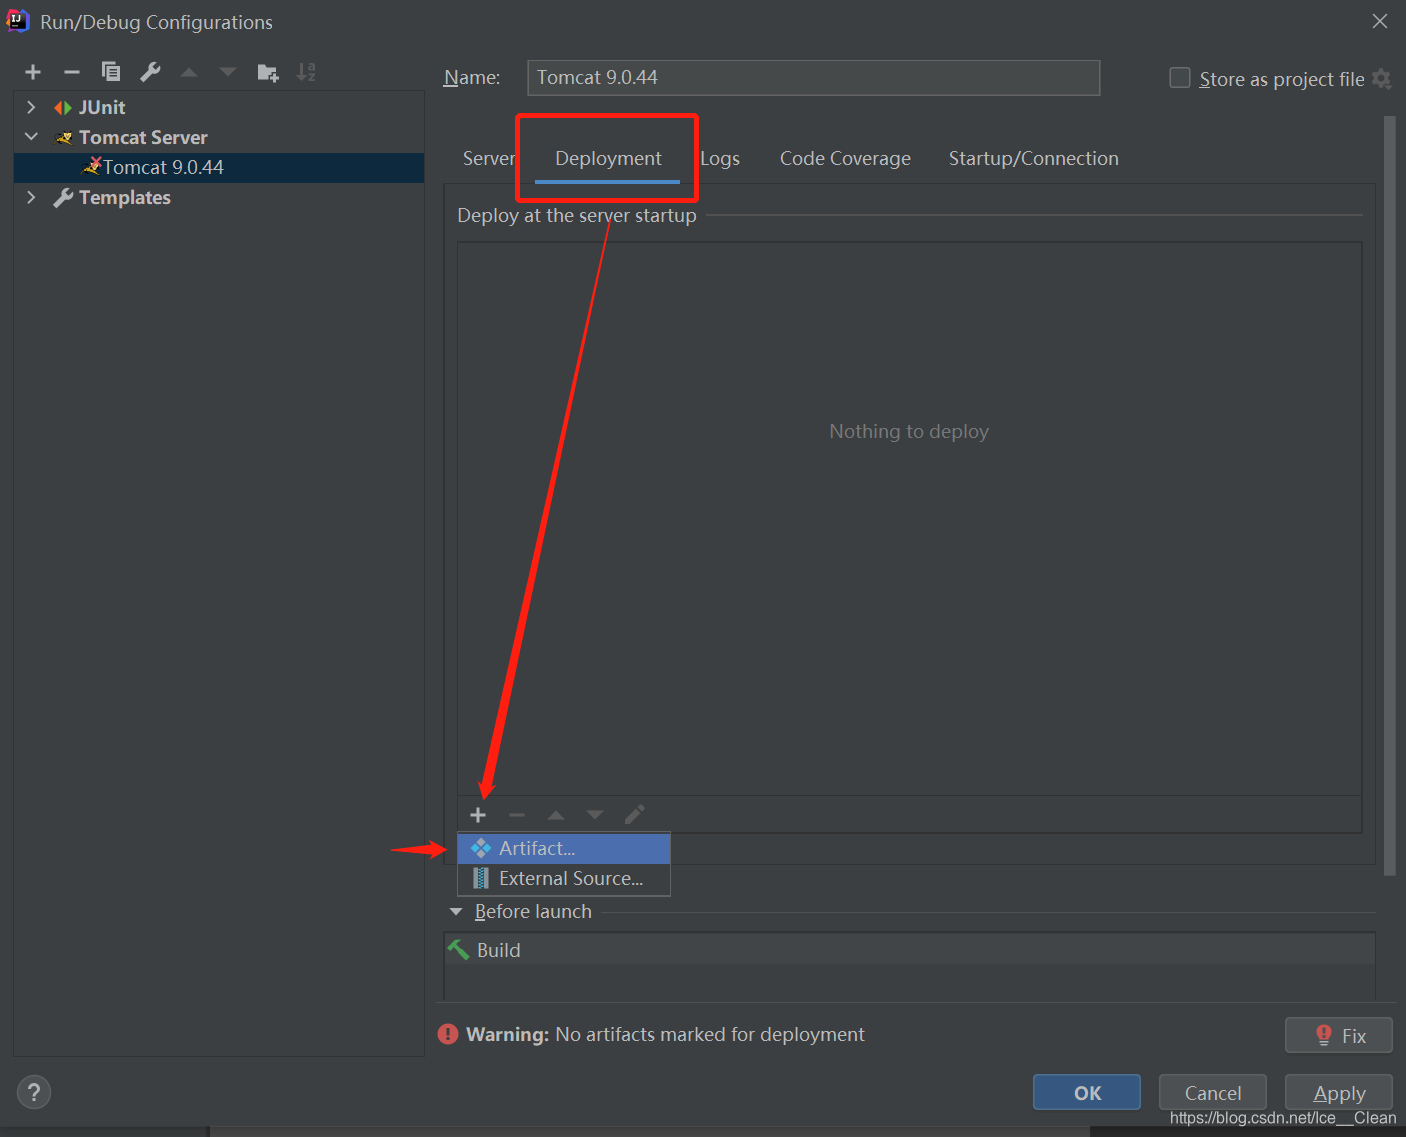Remove the selected configuration with the minus icon
This screenshot has height=1137, width=1406.
click(72, 72)
